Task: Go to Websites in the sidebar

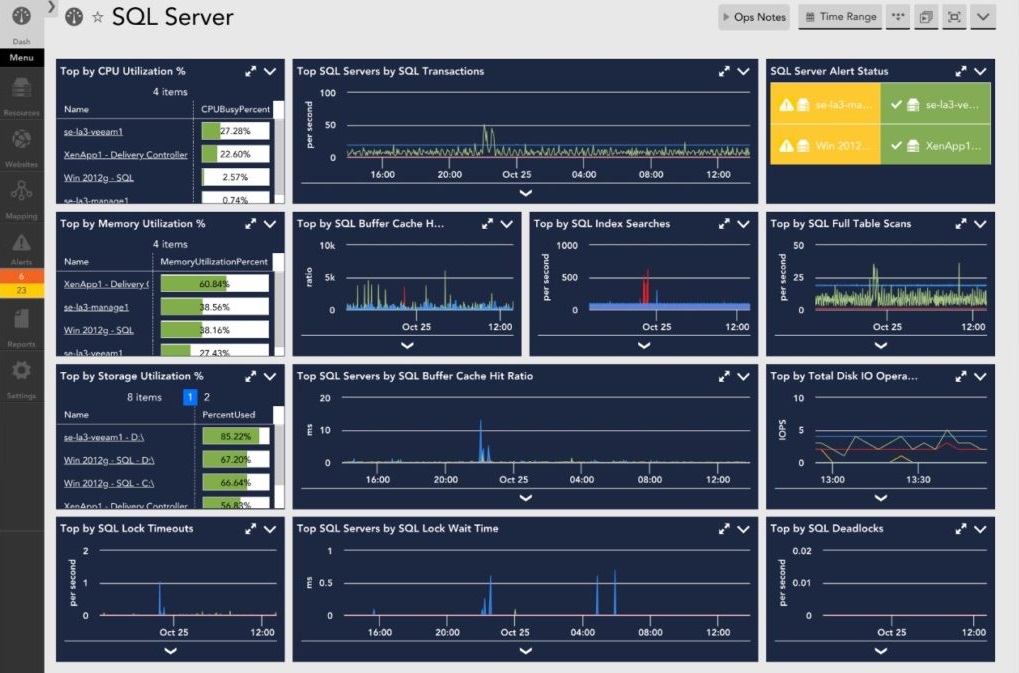Action: pos(21,145)
